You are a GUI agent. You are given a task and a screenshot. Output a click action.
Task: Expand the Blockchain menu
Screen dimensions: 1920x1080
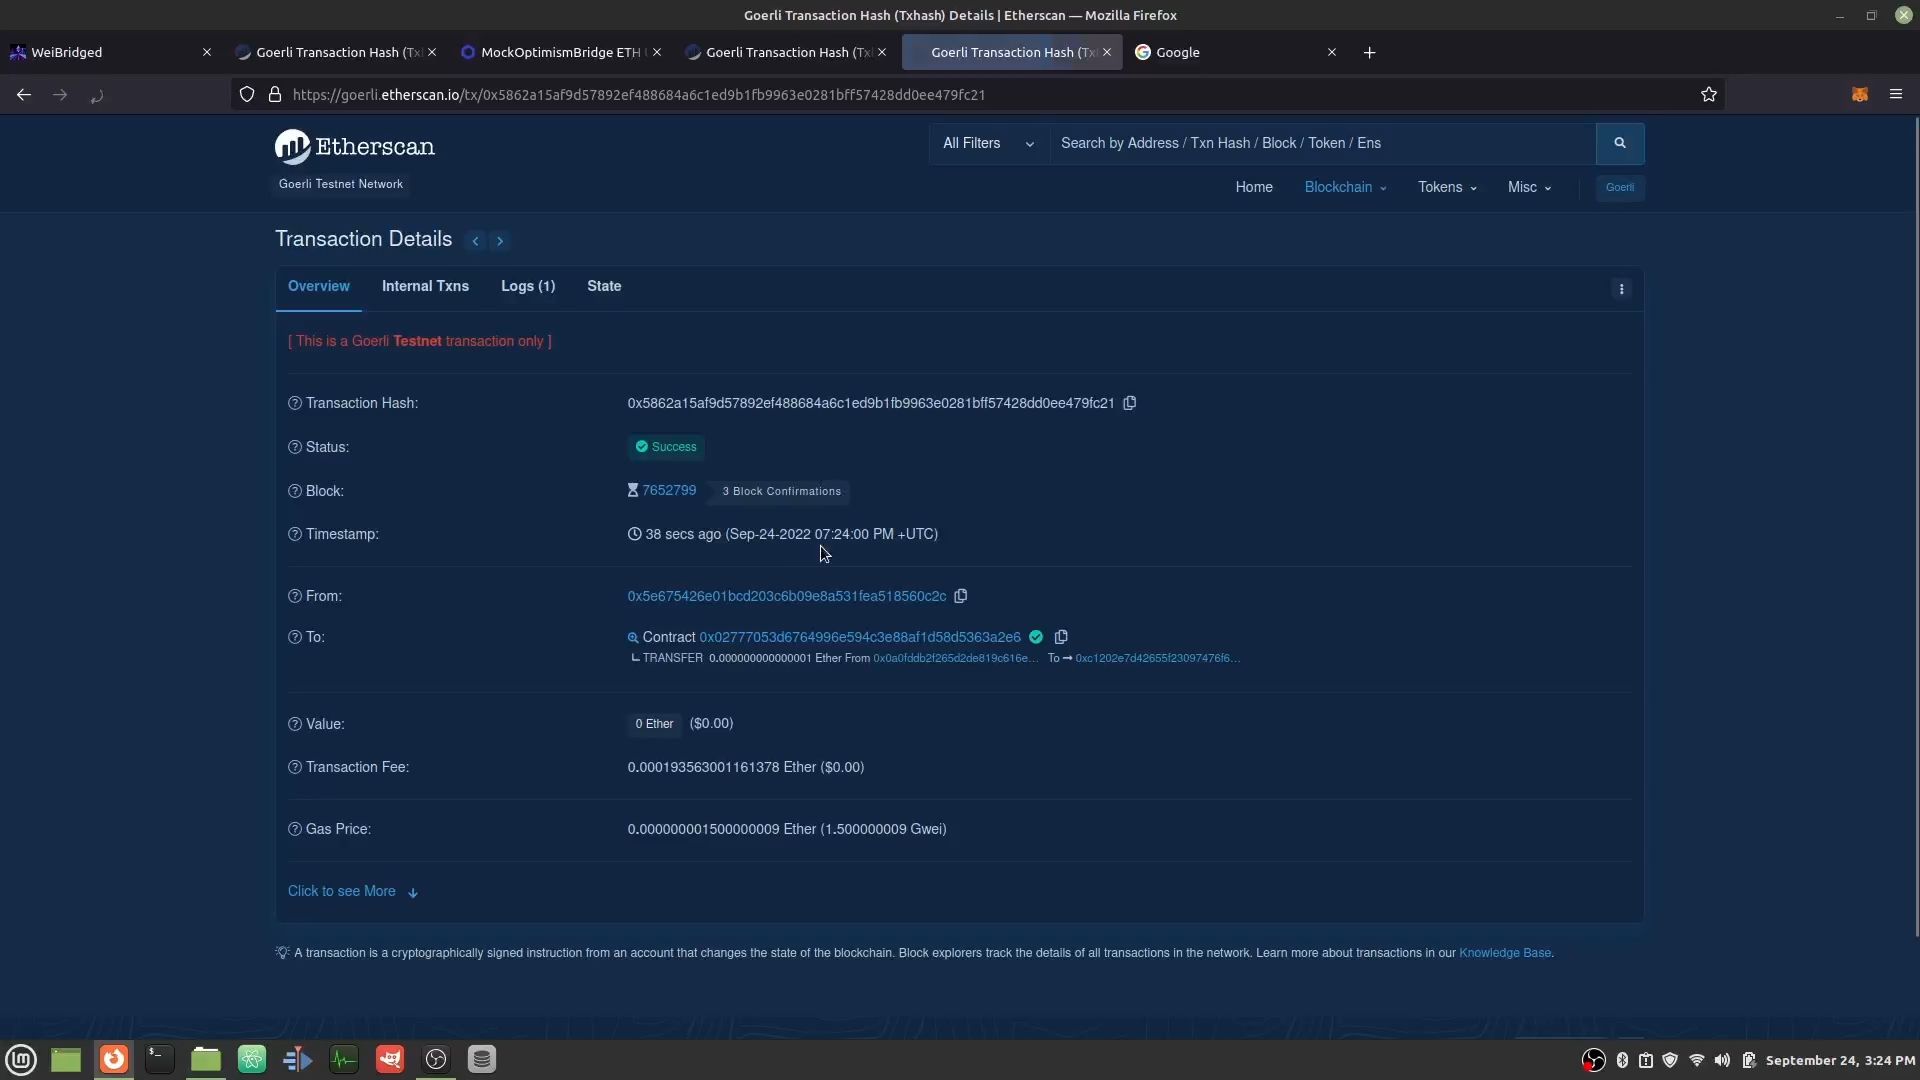pos(1345,187)
